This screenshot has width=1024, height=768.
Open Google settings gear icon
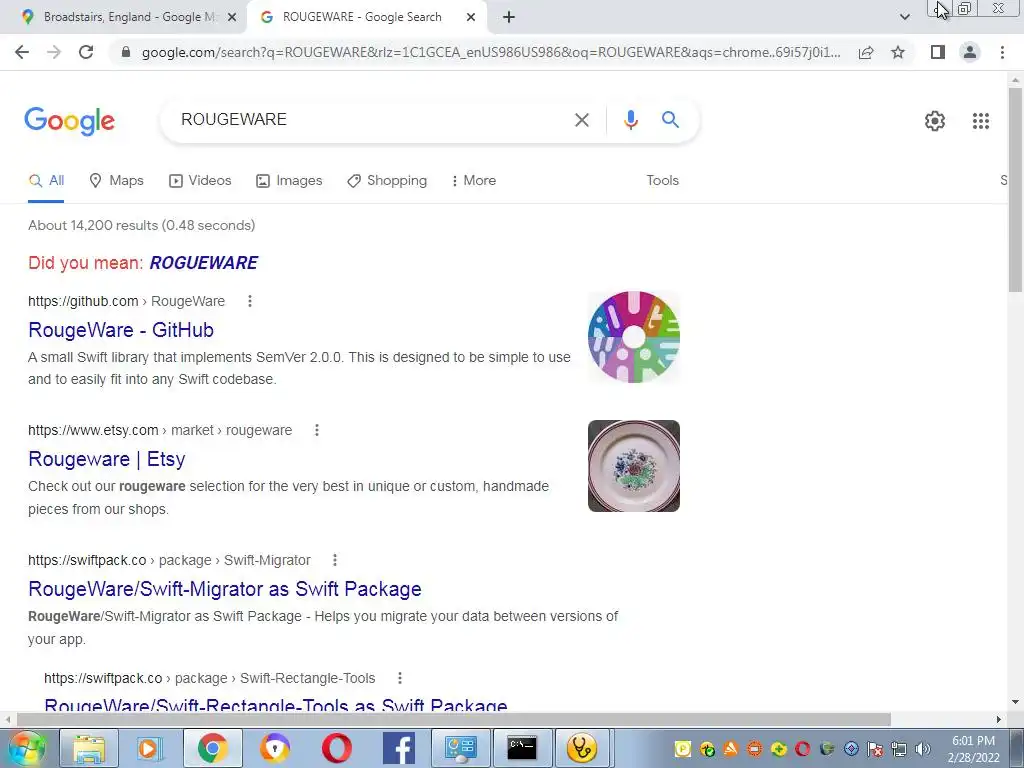[935, 121]
